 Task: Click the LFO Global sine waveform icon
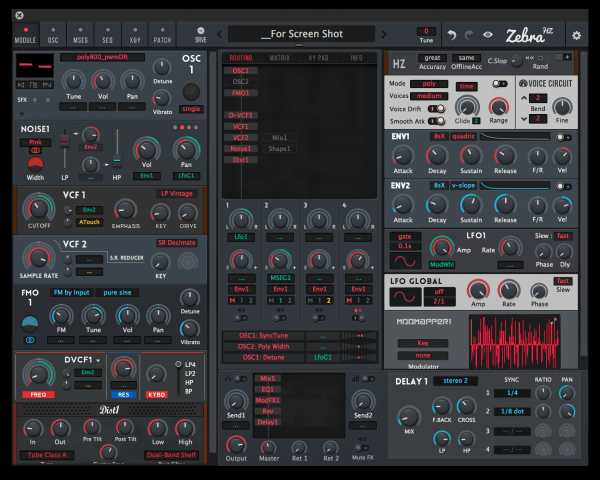point(405,297)
